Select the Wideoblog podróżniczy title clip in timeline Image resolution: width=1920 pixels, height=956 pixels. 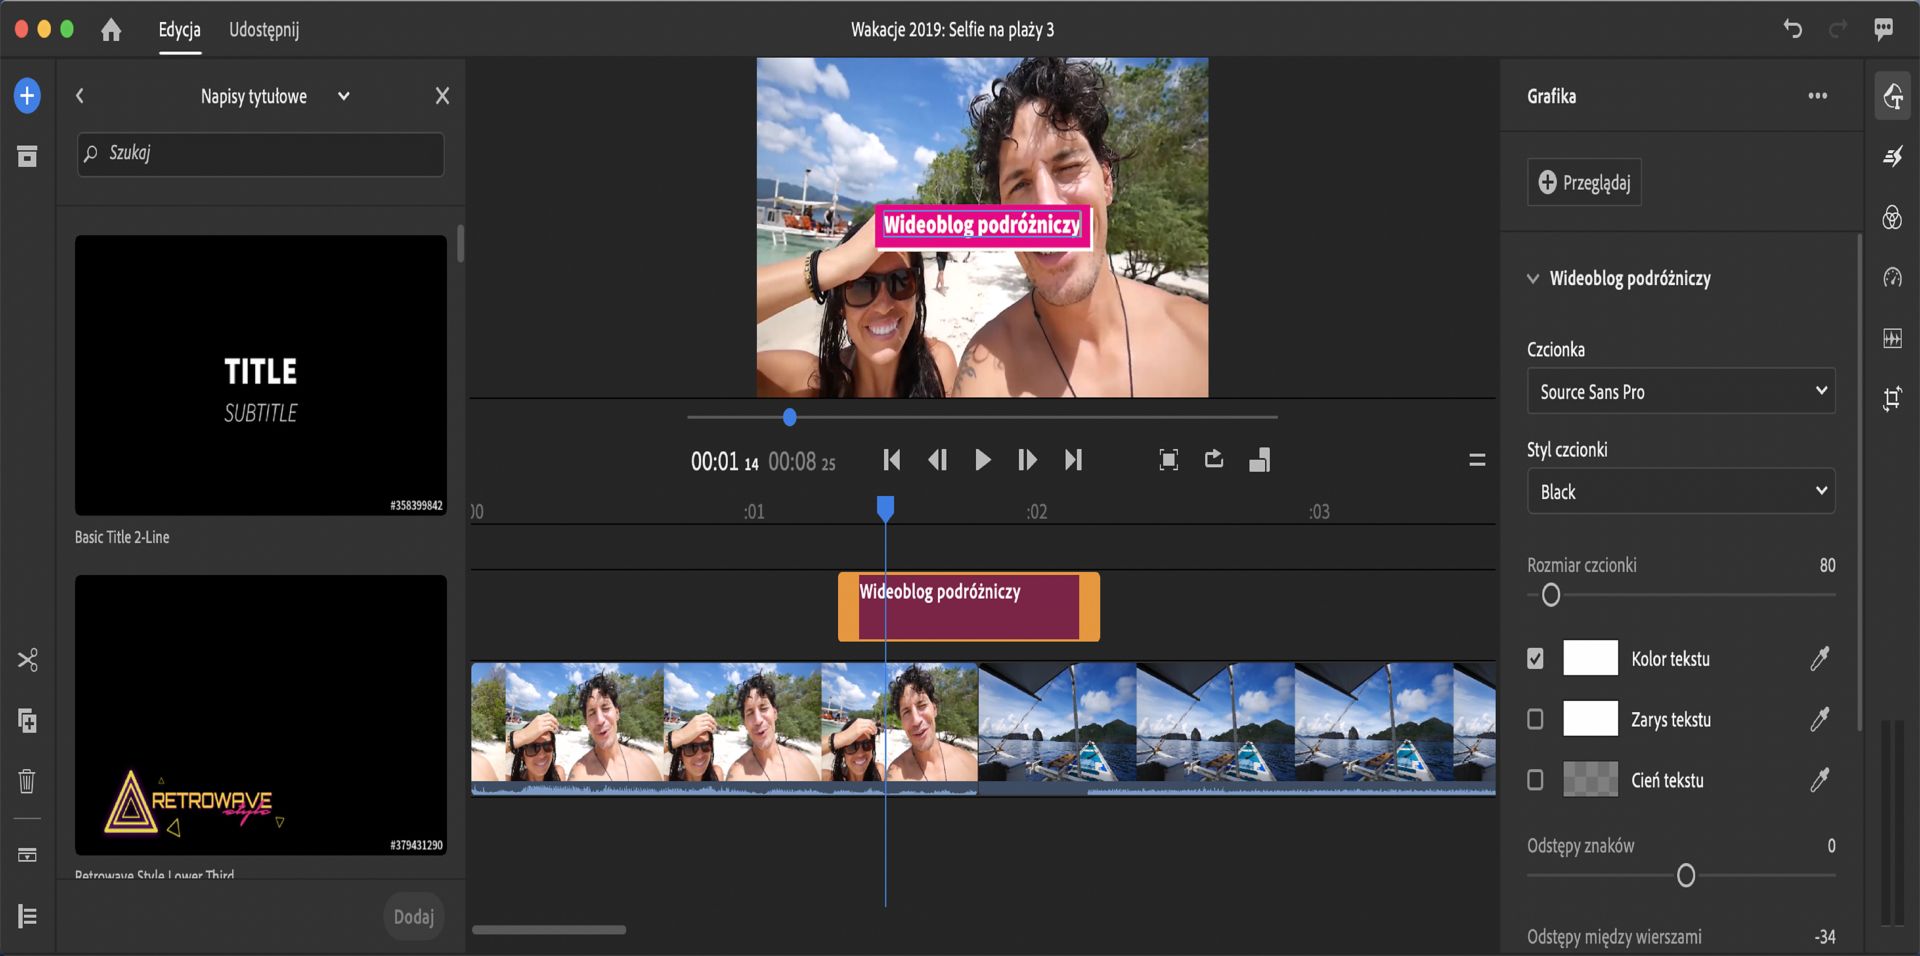click(x=969, y=607)
